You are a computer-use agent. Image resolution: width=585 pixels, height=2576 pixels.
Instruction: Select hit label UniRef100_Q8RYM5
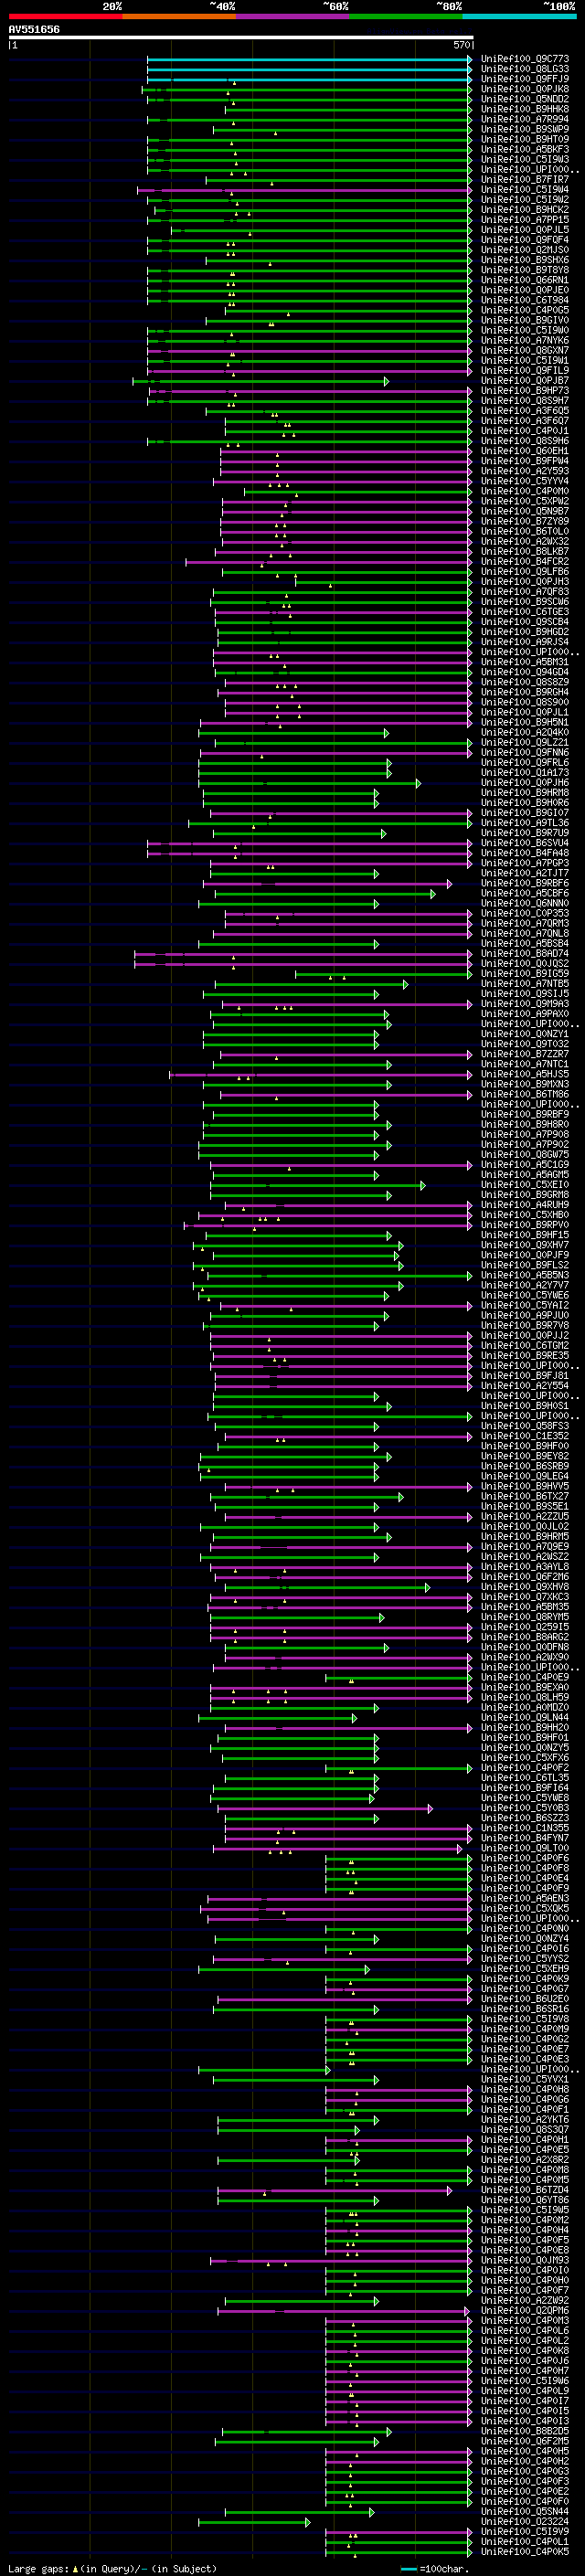(525, 1618)
